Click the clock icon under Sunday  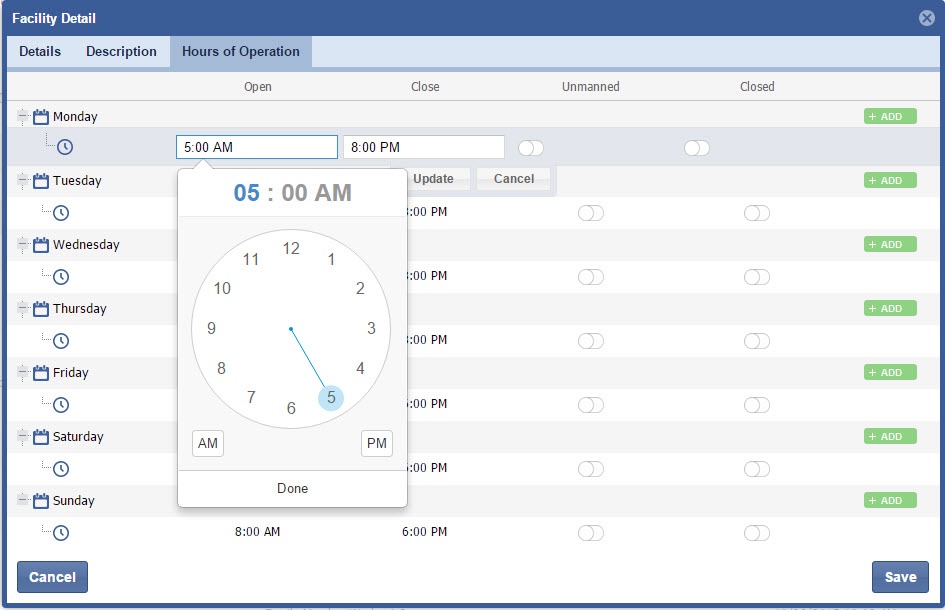click(61, 533)
